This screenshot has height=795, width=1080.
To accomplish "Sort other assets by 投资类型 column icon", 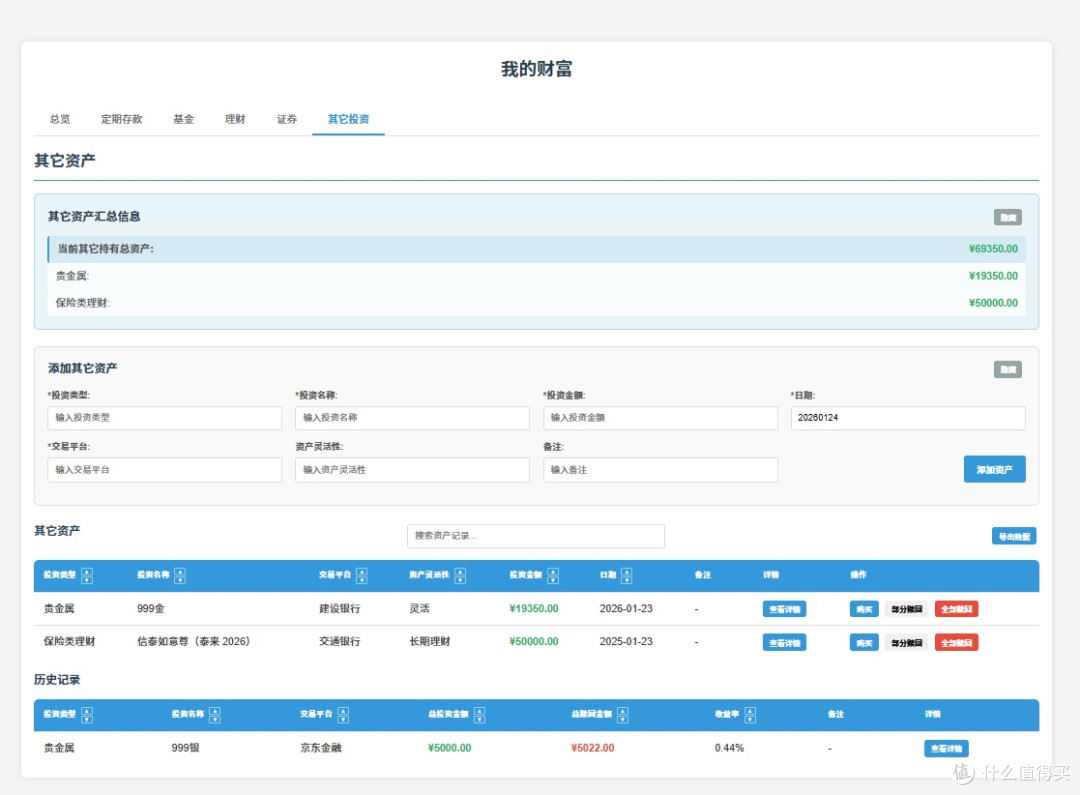I will pos(87,575).
